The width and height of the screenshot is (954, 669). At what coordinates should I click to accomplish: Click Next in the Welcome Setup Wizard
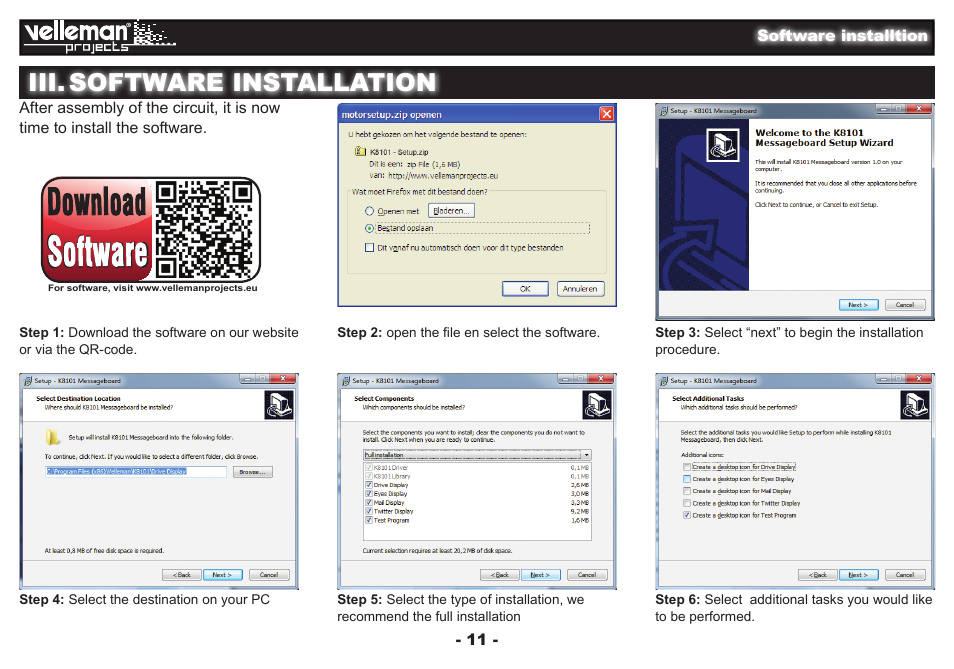[x=858, y=305]
